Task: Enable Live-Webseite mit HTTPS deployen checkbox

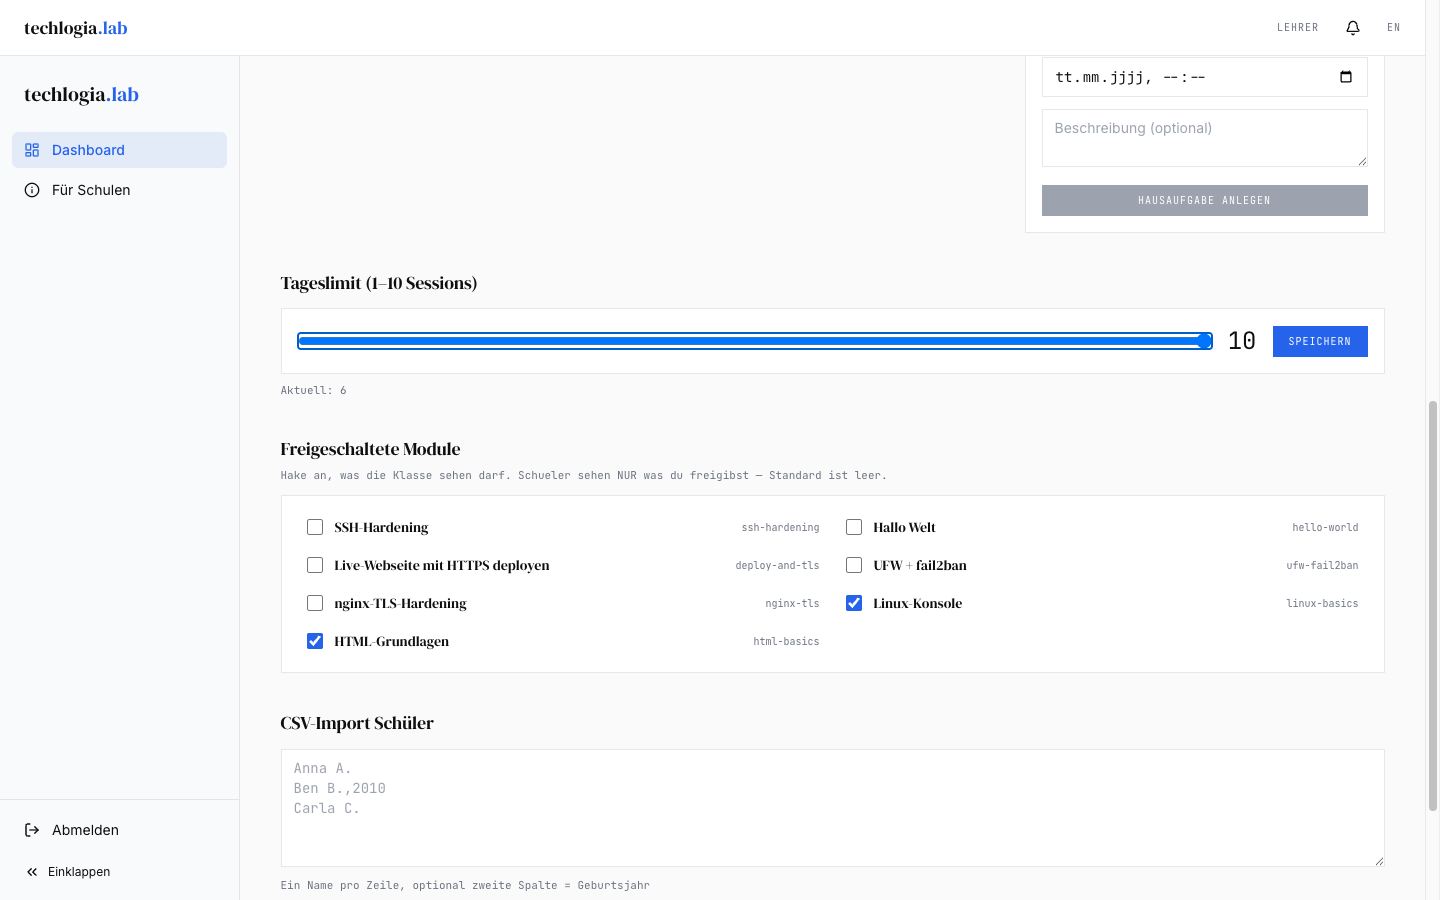Action: coord(315,565)
